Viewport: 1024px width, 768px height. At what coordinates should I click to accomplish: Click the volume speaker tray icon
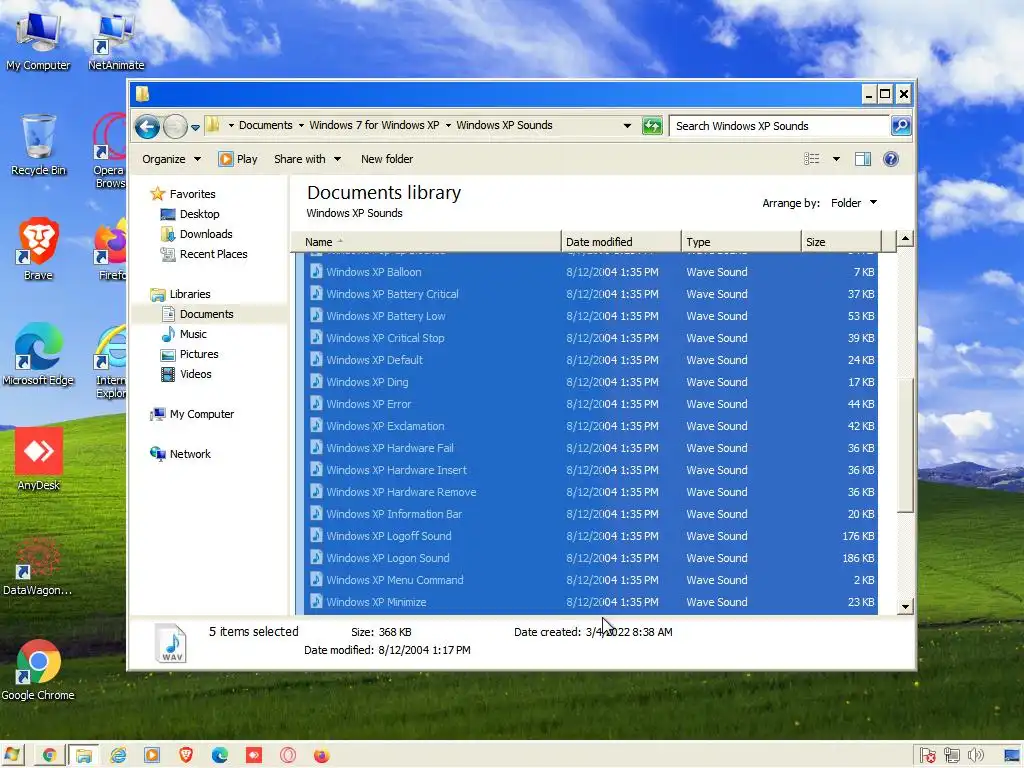pos(976,756)
